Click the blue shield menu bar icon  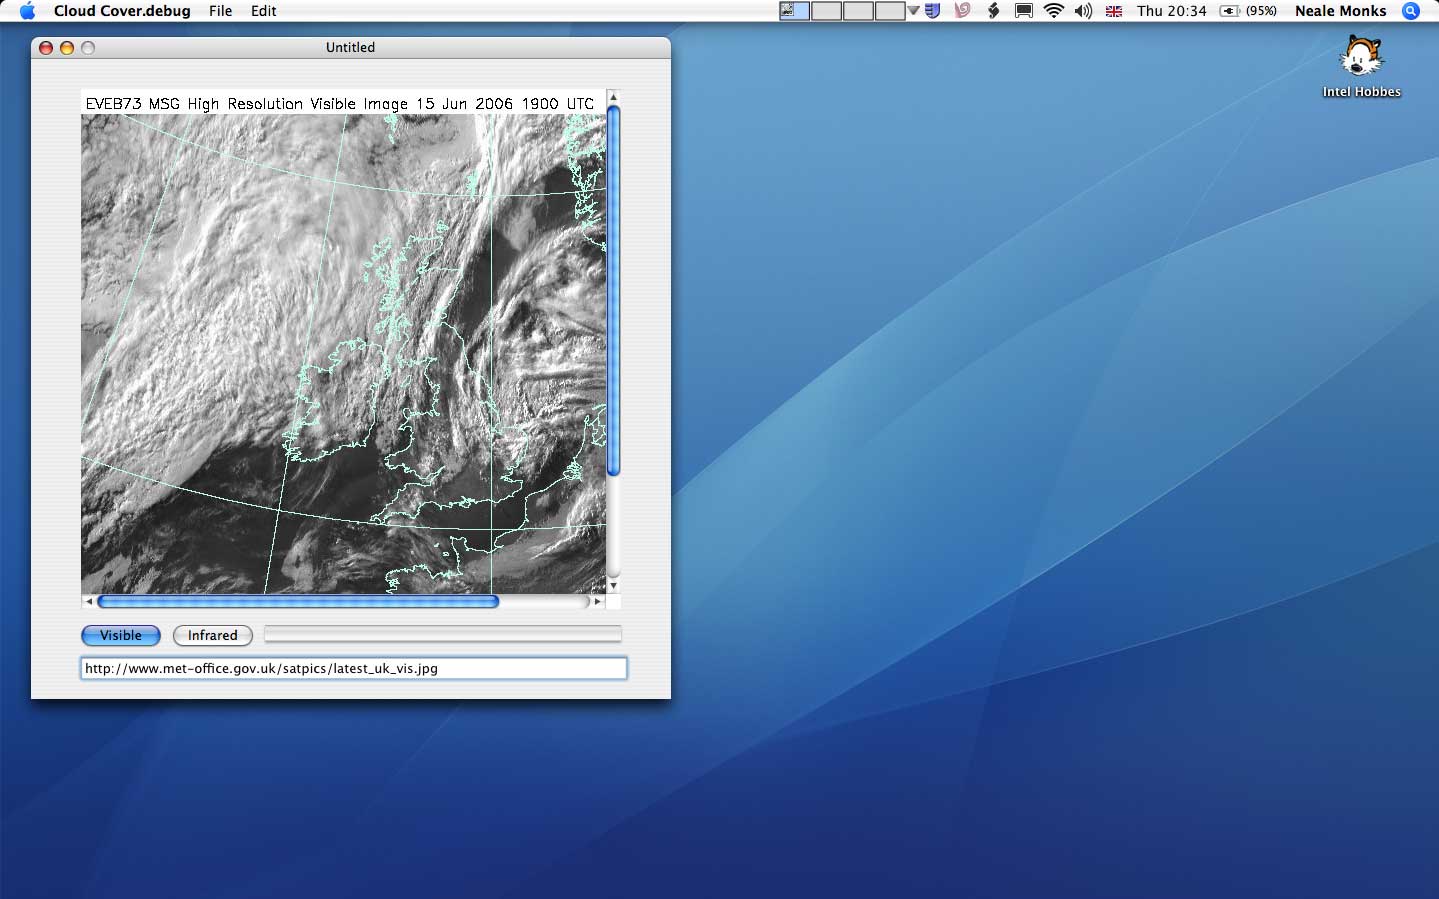click(x=932, y=11)
